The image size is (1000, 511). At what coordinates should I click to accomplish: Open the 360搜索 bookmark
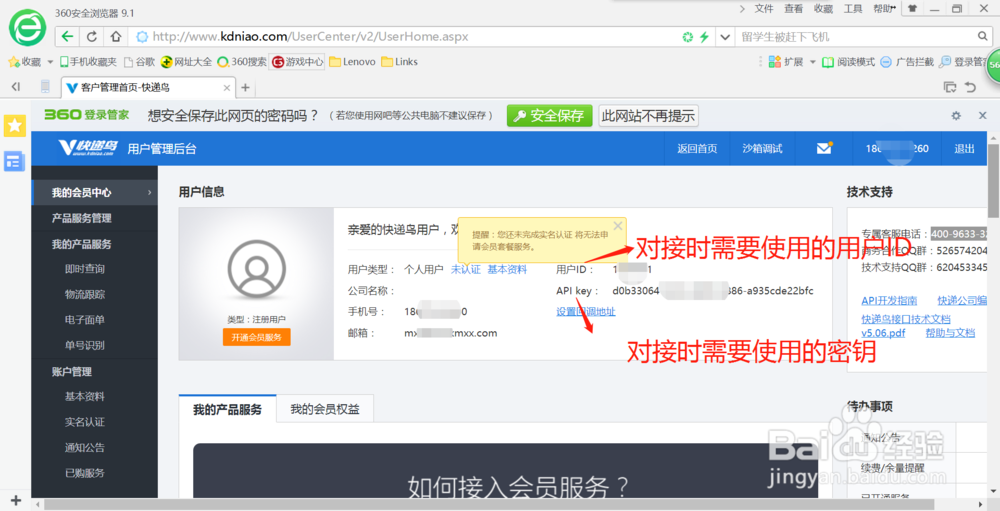coord(242,62)
